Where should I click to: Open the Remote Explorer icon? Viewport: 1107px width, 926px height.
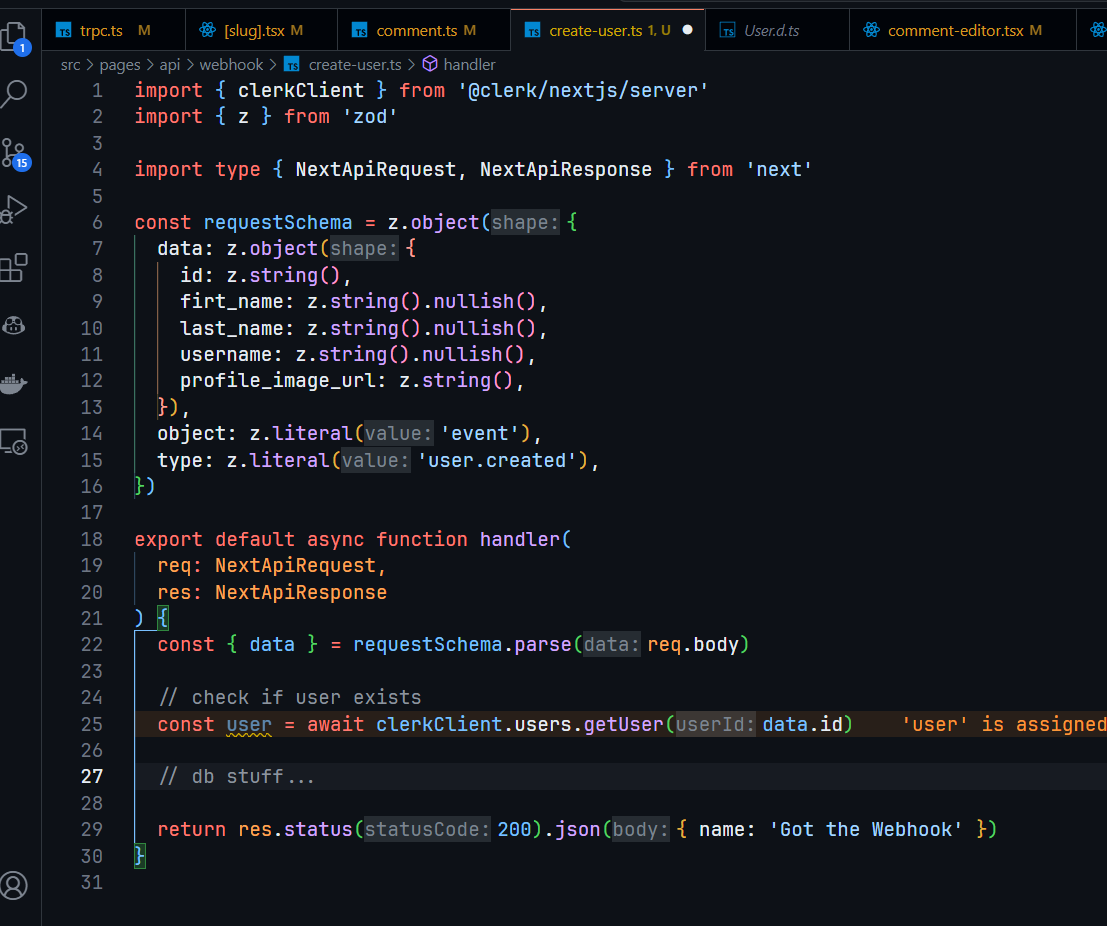click(14, 441)
